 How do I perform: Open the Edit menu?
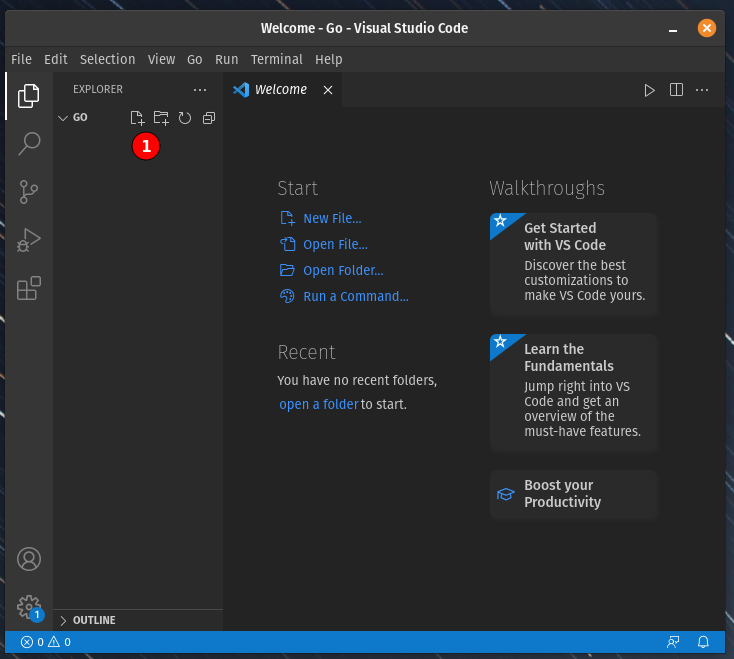click(x=56, y=59)
